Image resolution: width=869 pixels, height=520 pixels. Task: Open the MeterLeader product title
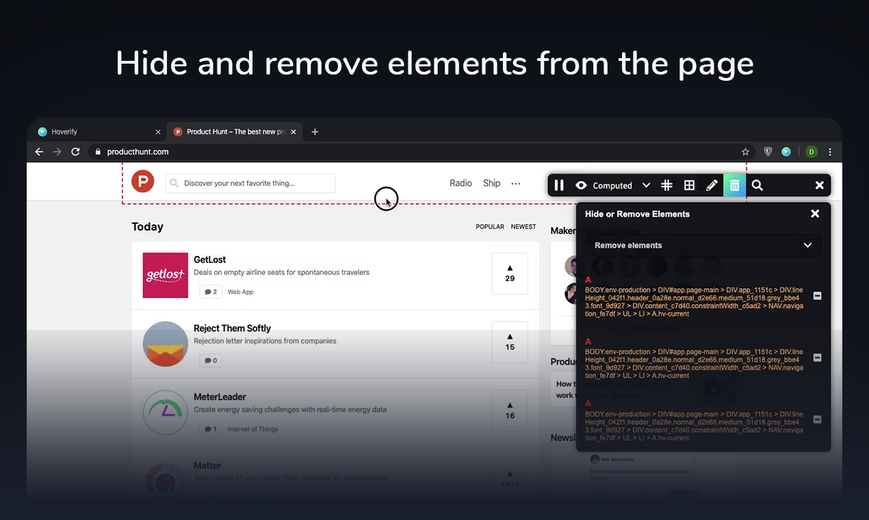(x=219, y=397)
